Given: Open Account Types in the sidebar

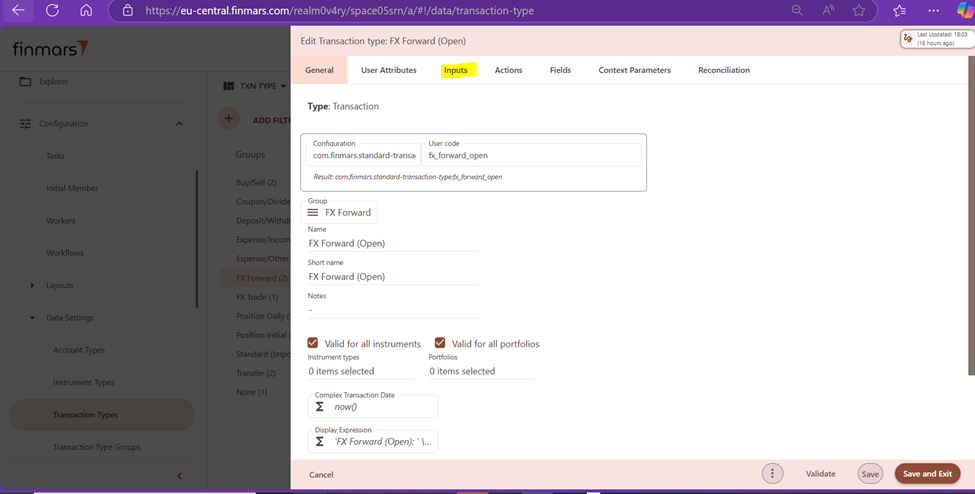Looking at the screenshot, I should click(x=78, y=350).
